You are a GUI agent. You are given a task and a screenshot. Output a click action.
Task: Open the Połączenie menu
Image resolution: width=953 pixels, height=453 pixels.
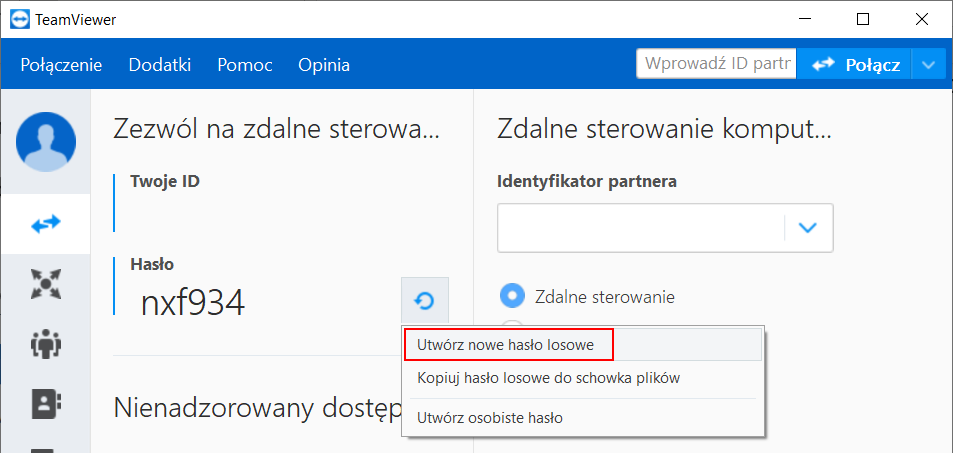pos(61,65)
